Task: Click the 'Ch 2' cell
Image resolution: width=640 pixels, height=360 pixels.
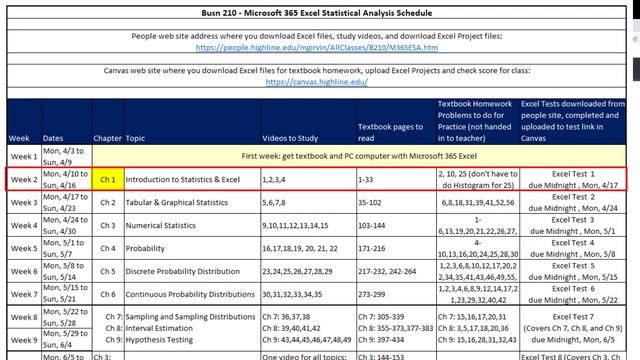Action: 108,202
